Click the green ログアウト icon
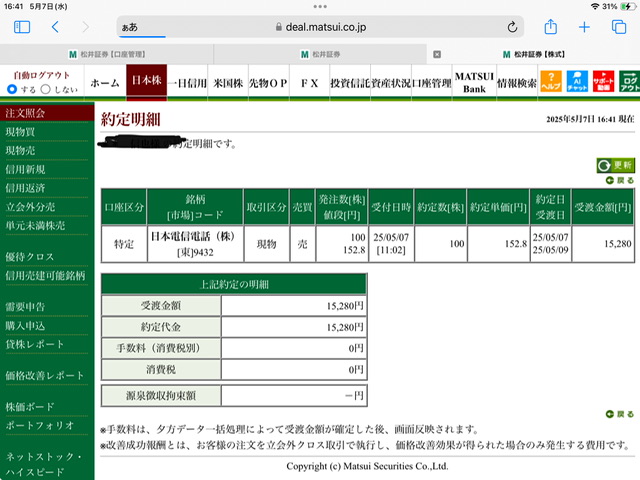 (629, 81)
